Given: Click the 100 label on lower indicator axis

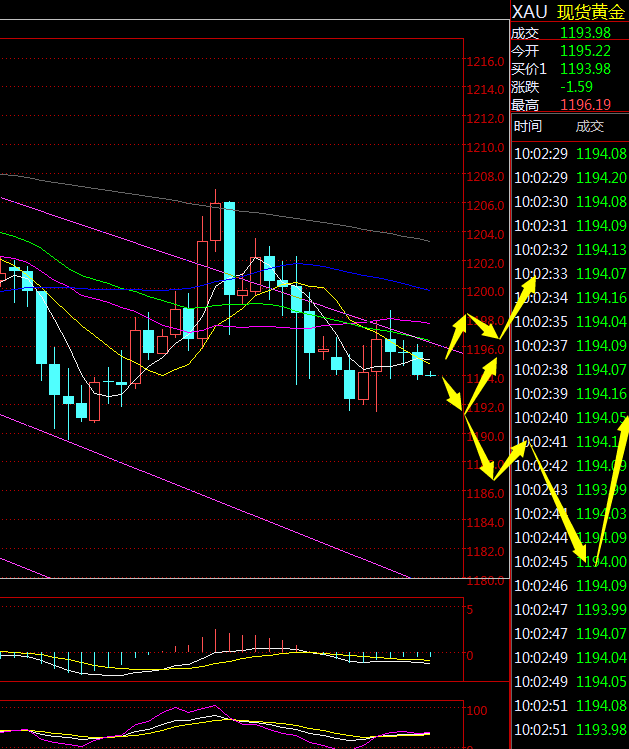Looking at the screenshot, I should coord(477,711).
